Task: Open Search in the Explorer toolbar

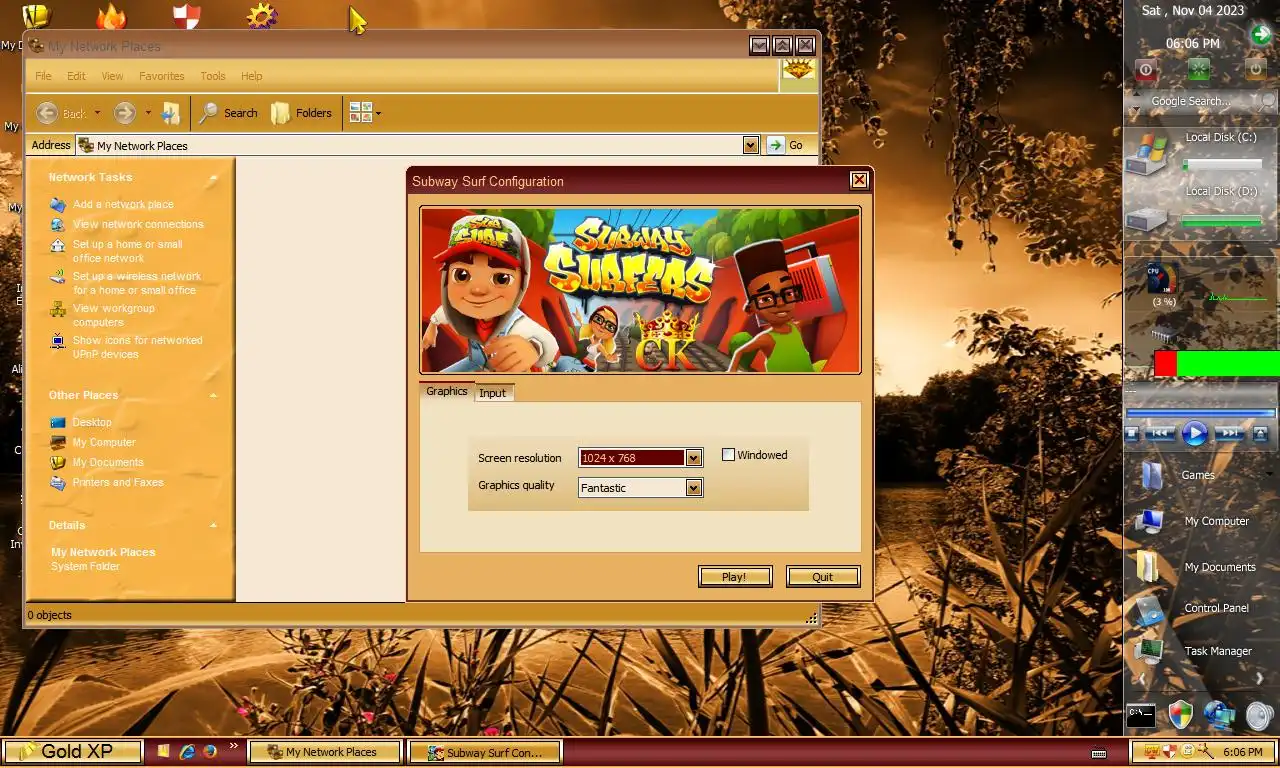Action: [229, 113]
